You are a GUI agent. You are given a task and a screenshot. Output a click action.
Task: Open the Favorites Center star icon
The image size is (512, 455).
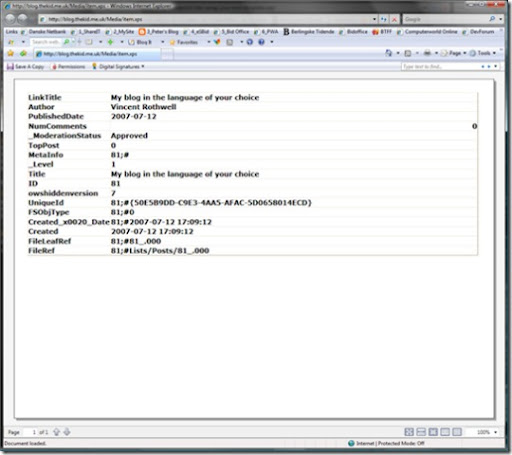11,53
